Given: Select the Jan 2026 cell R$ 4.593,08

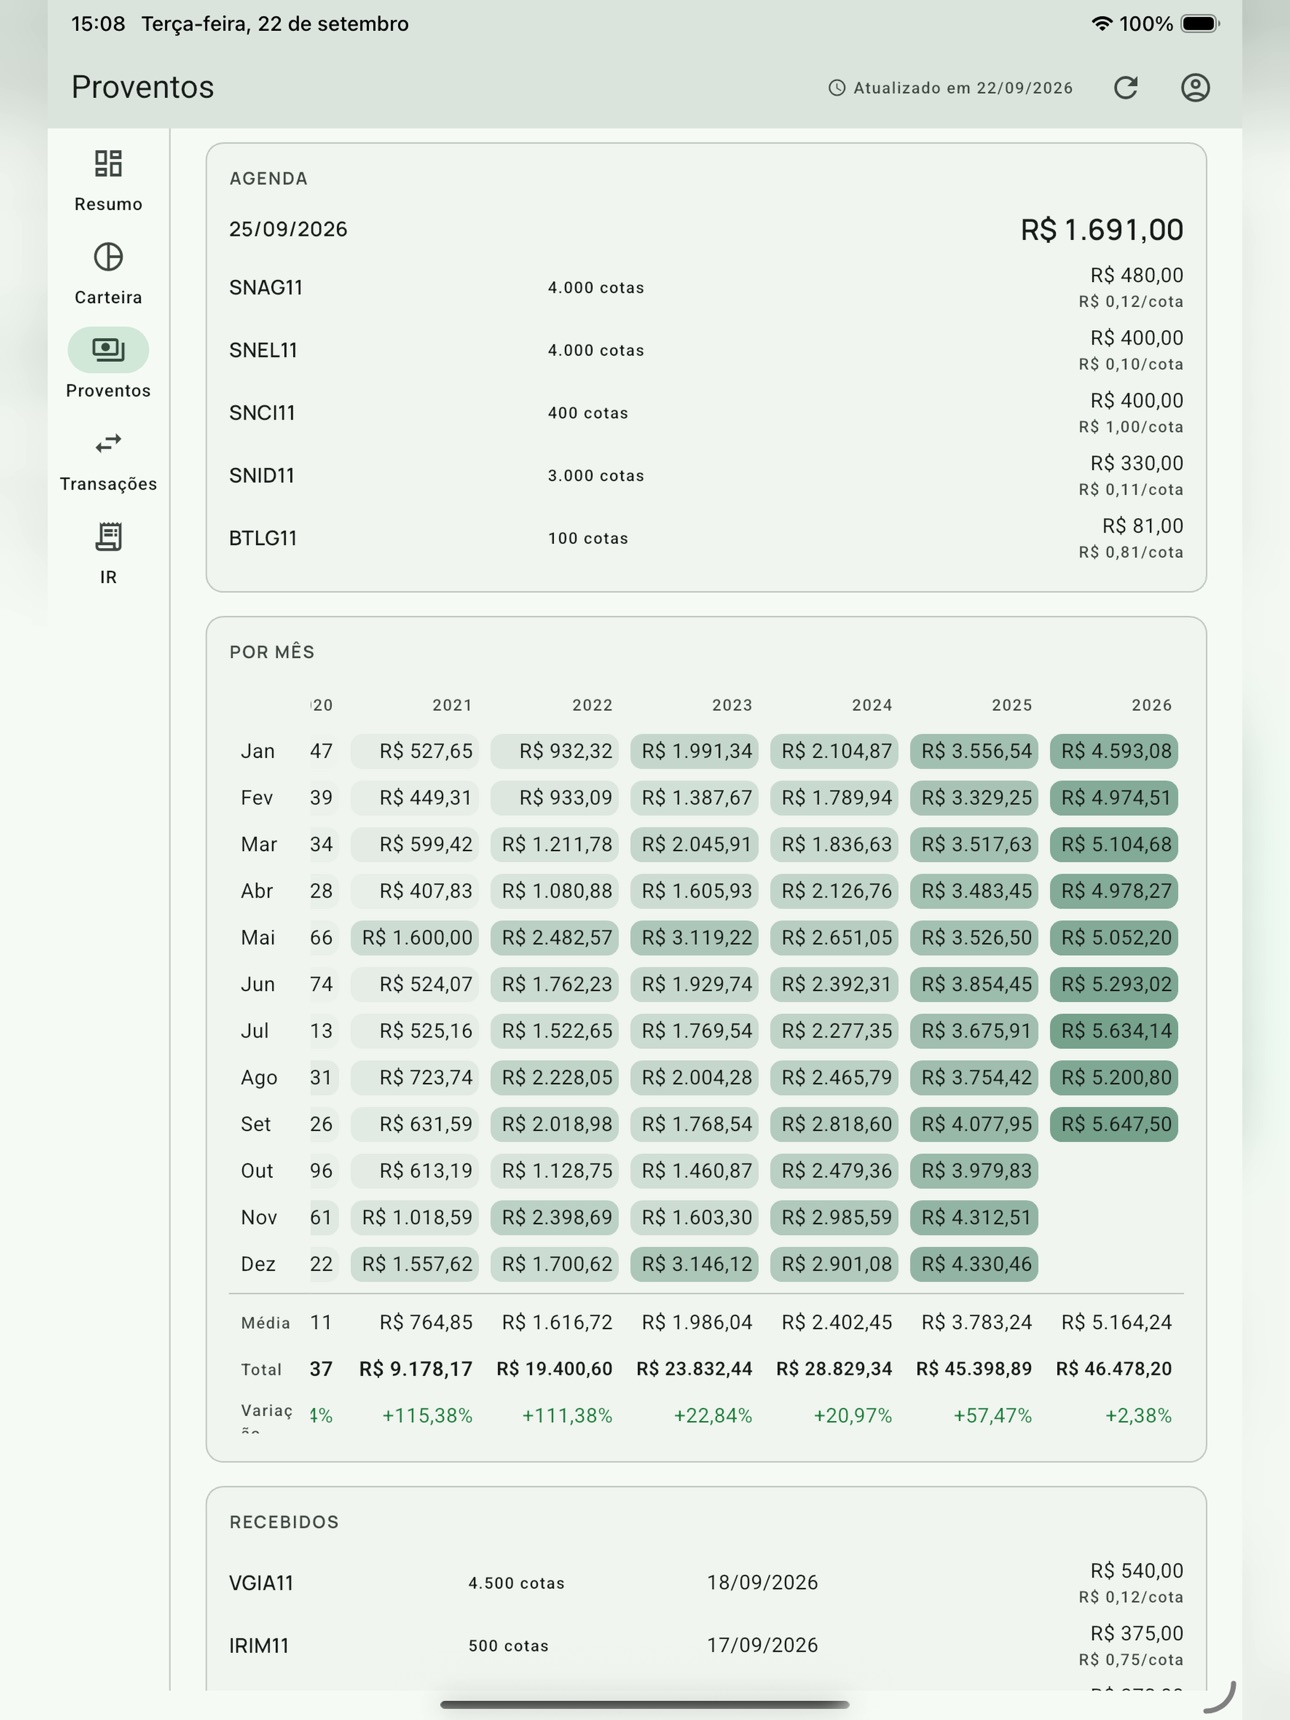Looking at the screenshot, I should point(1114,751).
